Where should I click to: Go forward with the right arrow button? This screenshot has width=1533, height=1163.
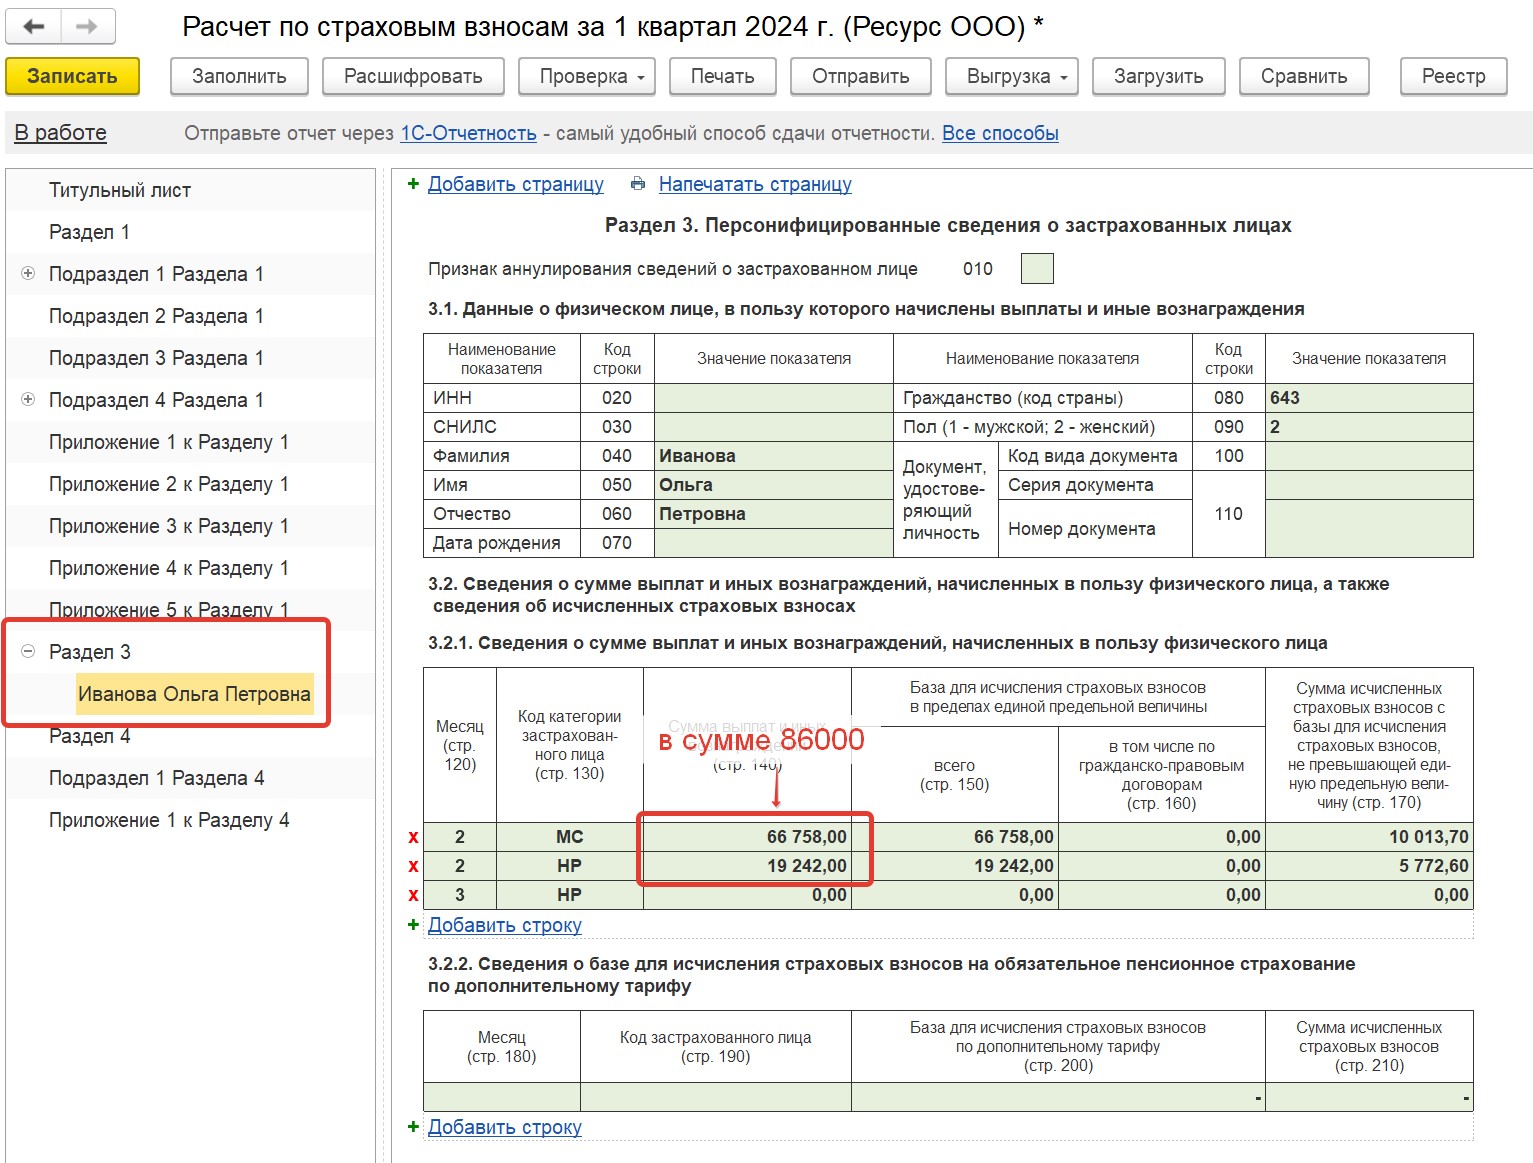pyautogui.click(x=88, y=27)
